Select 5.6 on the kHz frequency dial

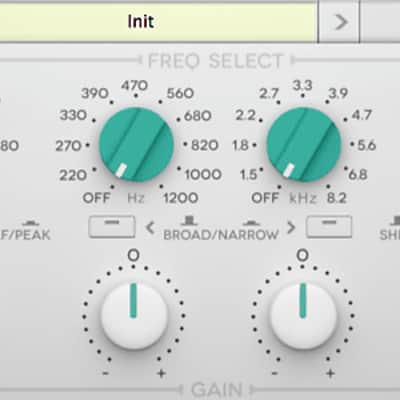point(367,145)
